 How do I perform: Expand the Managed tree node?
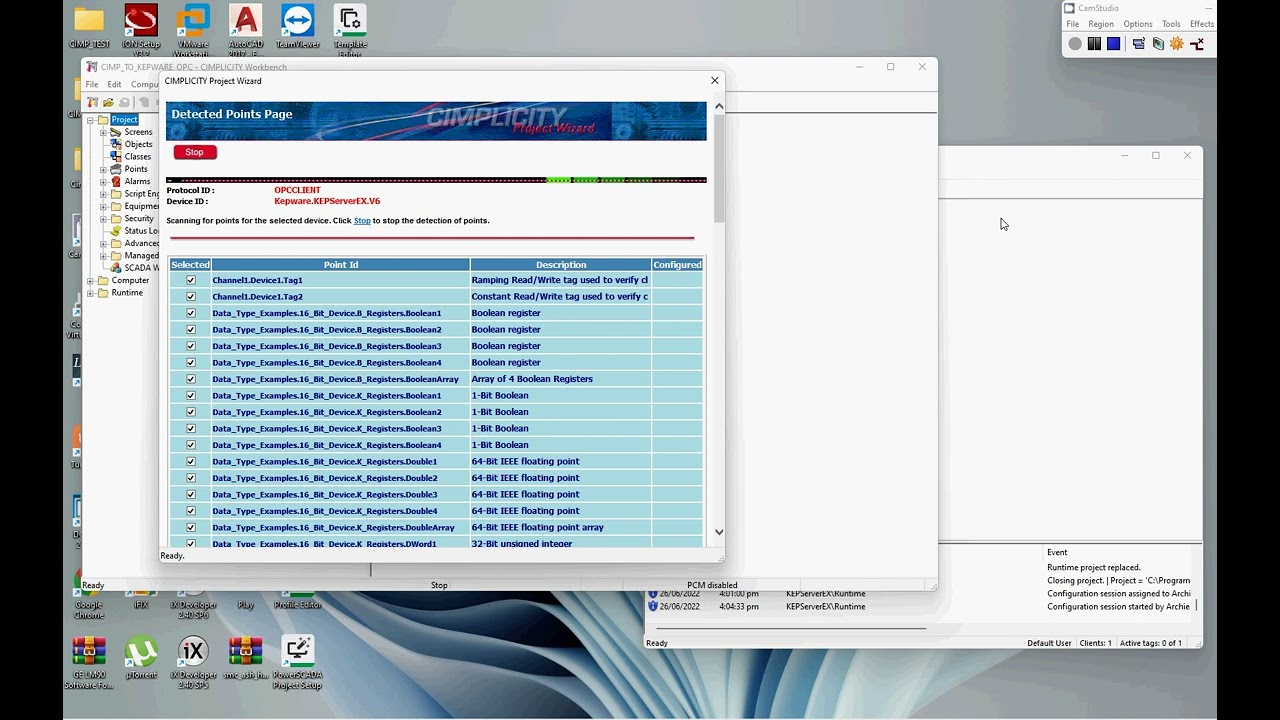(102, 256)
